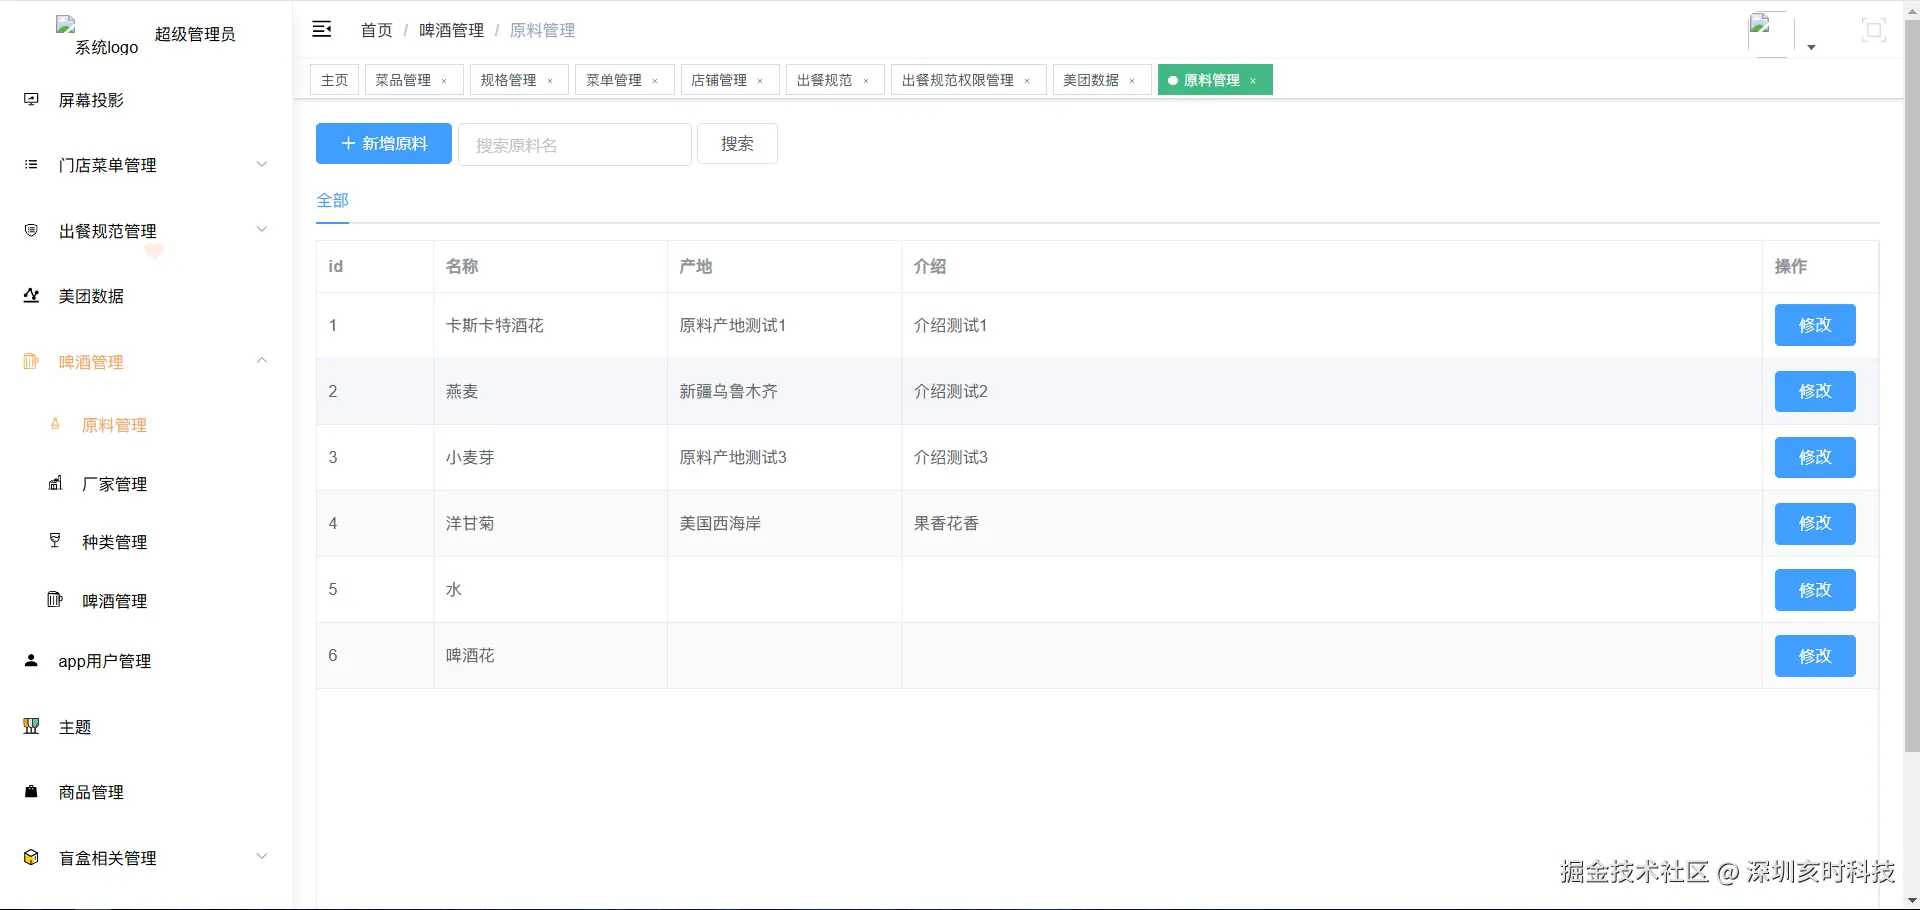Click the 搜索 button
Viewport: 1920px width, 910px height.
tap(737, 144)
